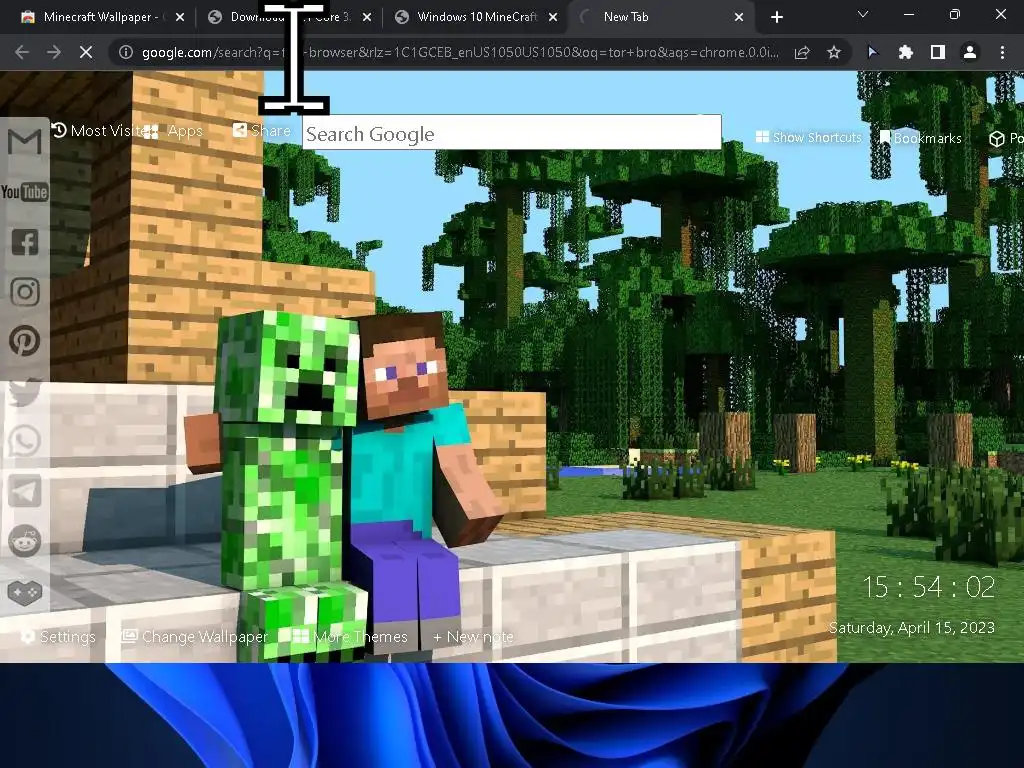1024x768 pixels.
Task: Open a new tab with the plus button
Action: tap(776, 18)
